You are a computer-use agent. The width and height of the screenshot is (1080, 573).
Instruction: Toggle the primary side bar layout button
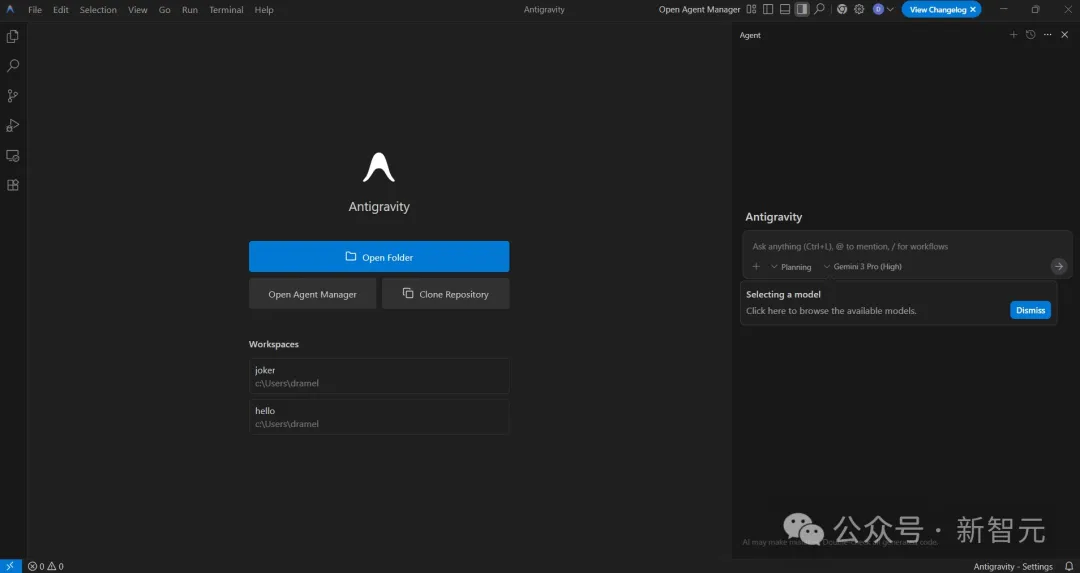coord(768,10)
